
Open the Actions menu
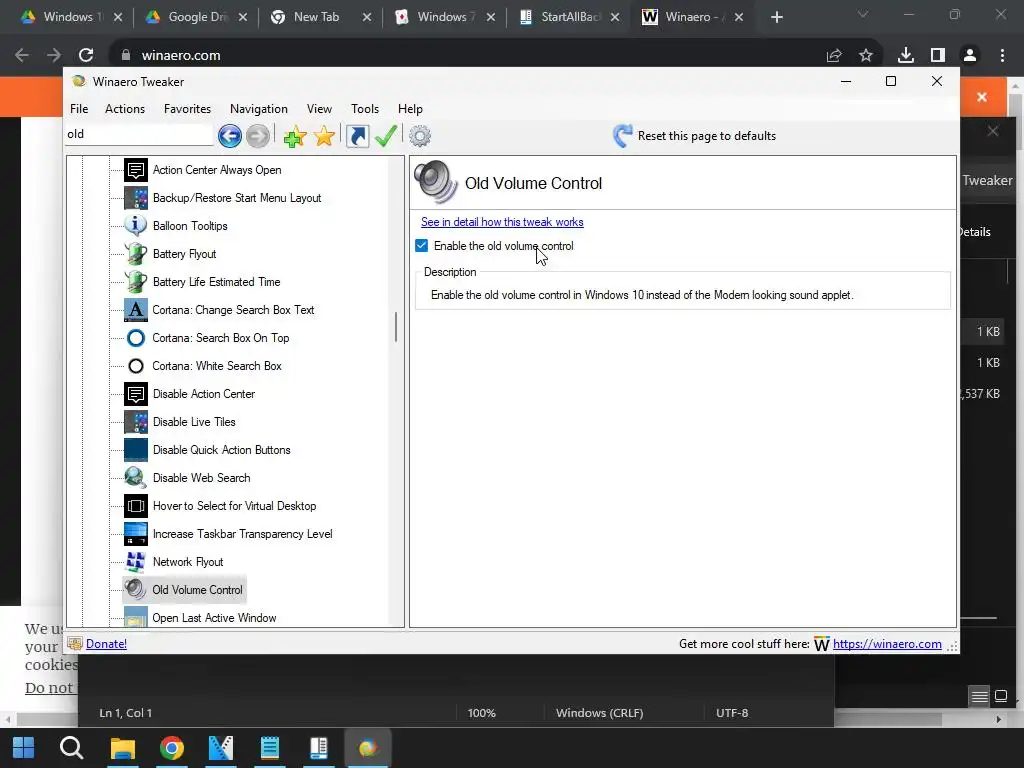coord(125,109)
